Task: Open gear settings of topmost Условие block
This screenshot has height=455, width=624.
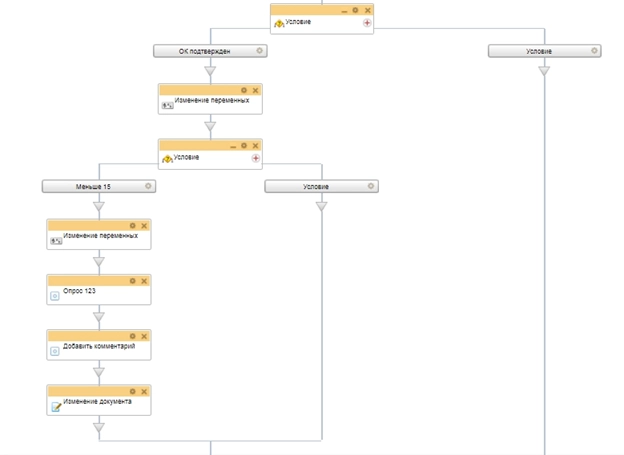Action: [x=355, y=10]
